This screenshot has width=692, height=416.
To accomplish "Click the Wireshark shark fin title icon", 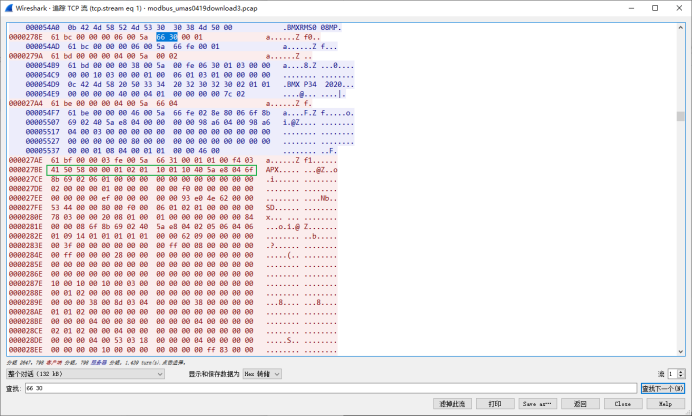I will coord(7,6).
